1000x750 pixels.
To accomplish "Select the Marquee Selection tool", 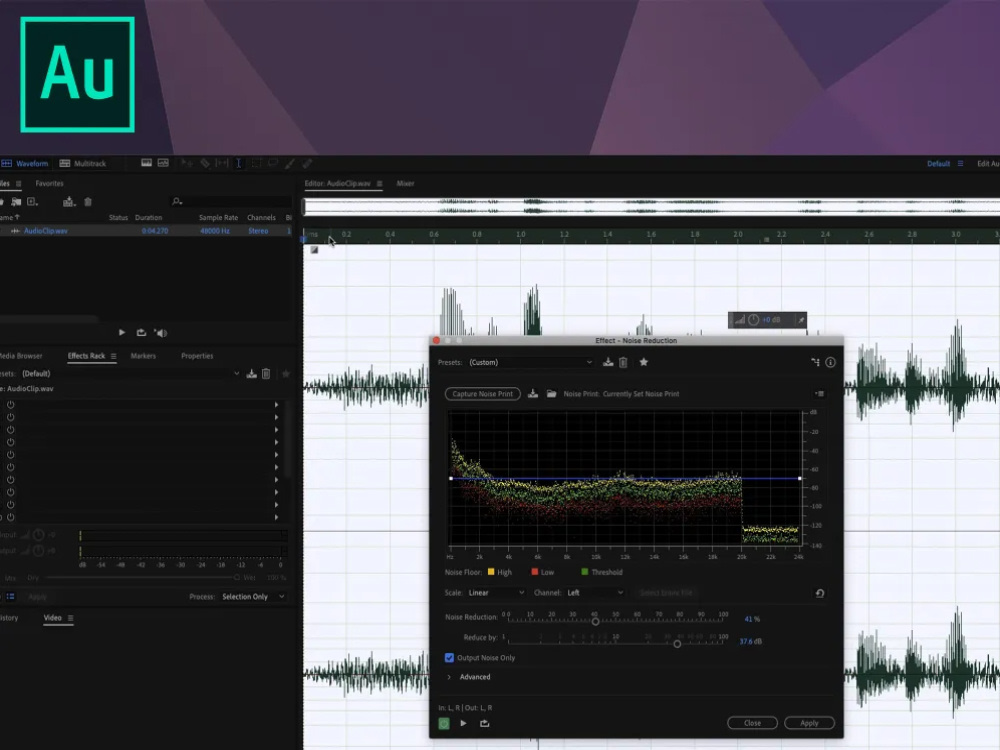I will click(256, 163).
